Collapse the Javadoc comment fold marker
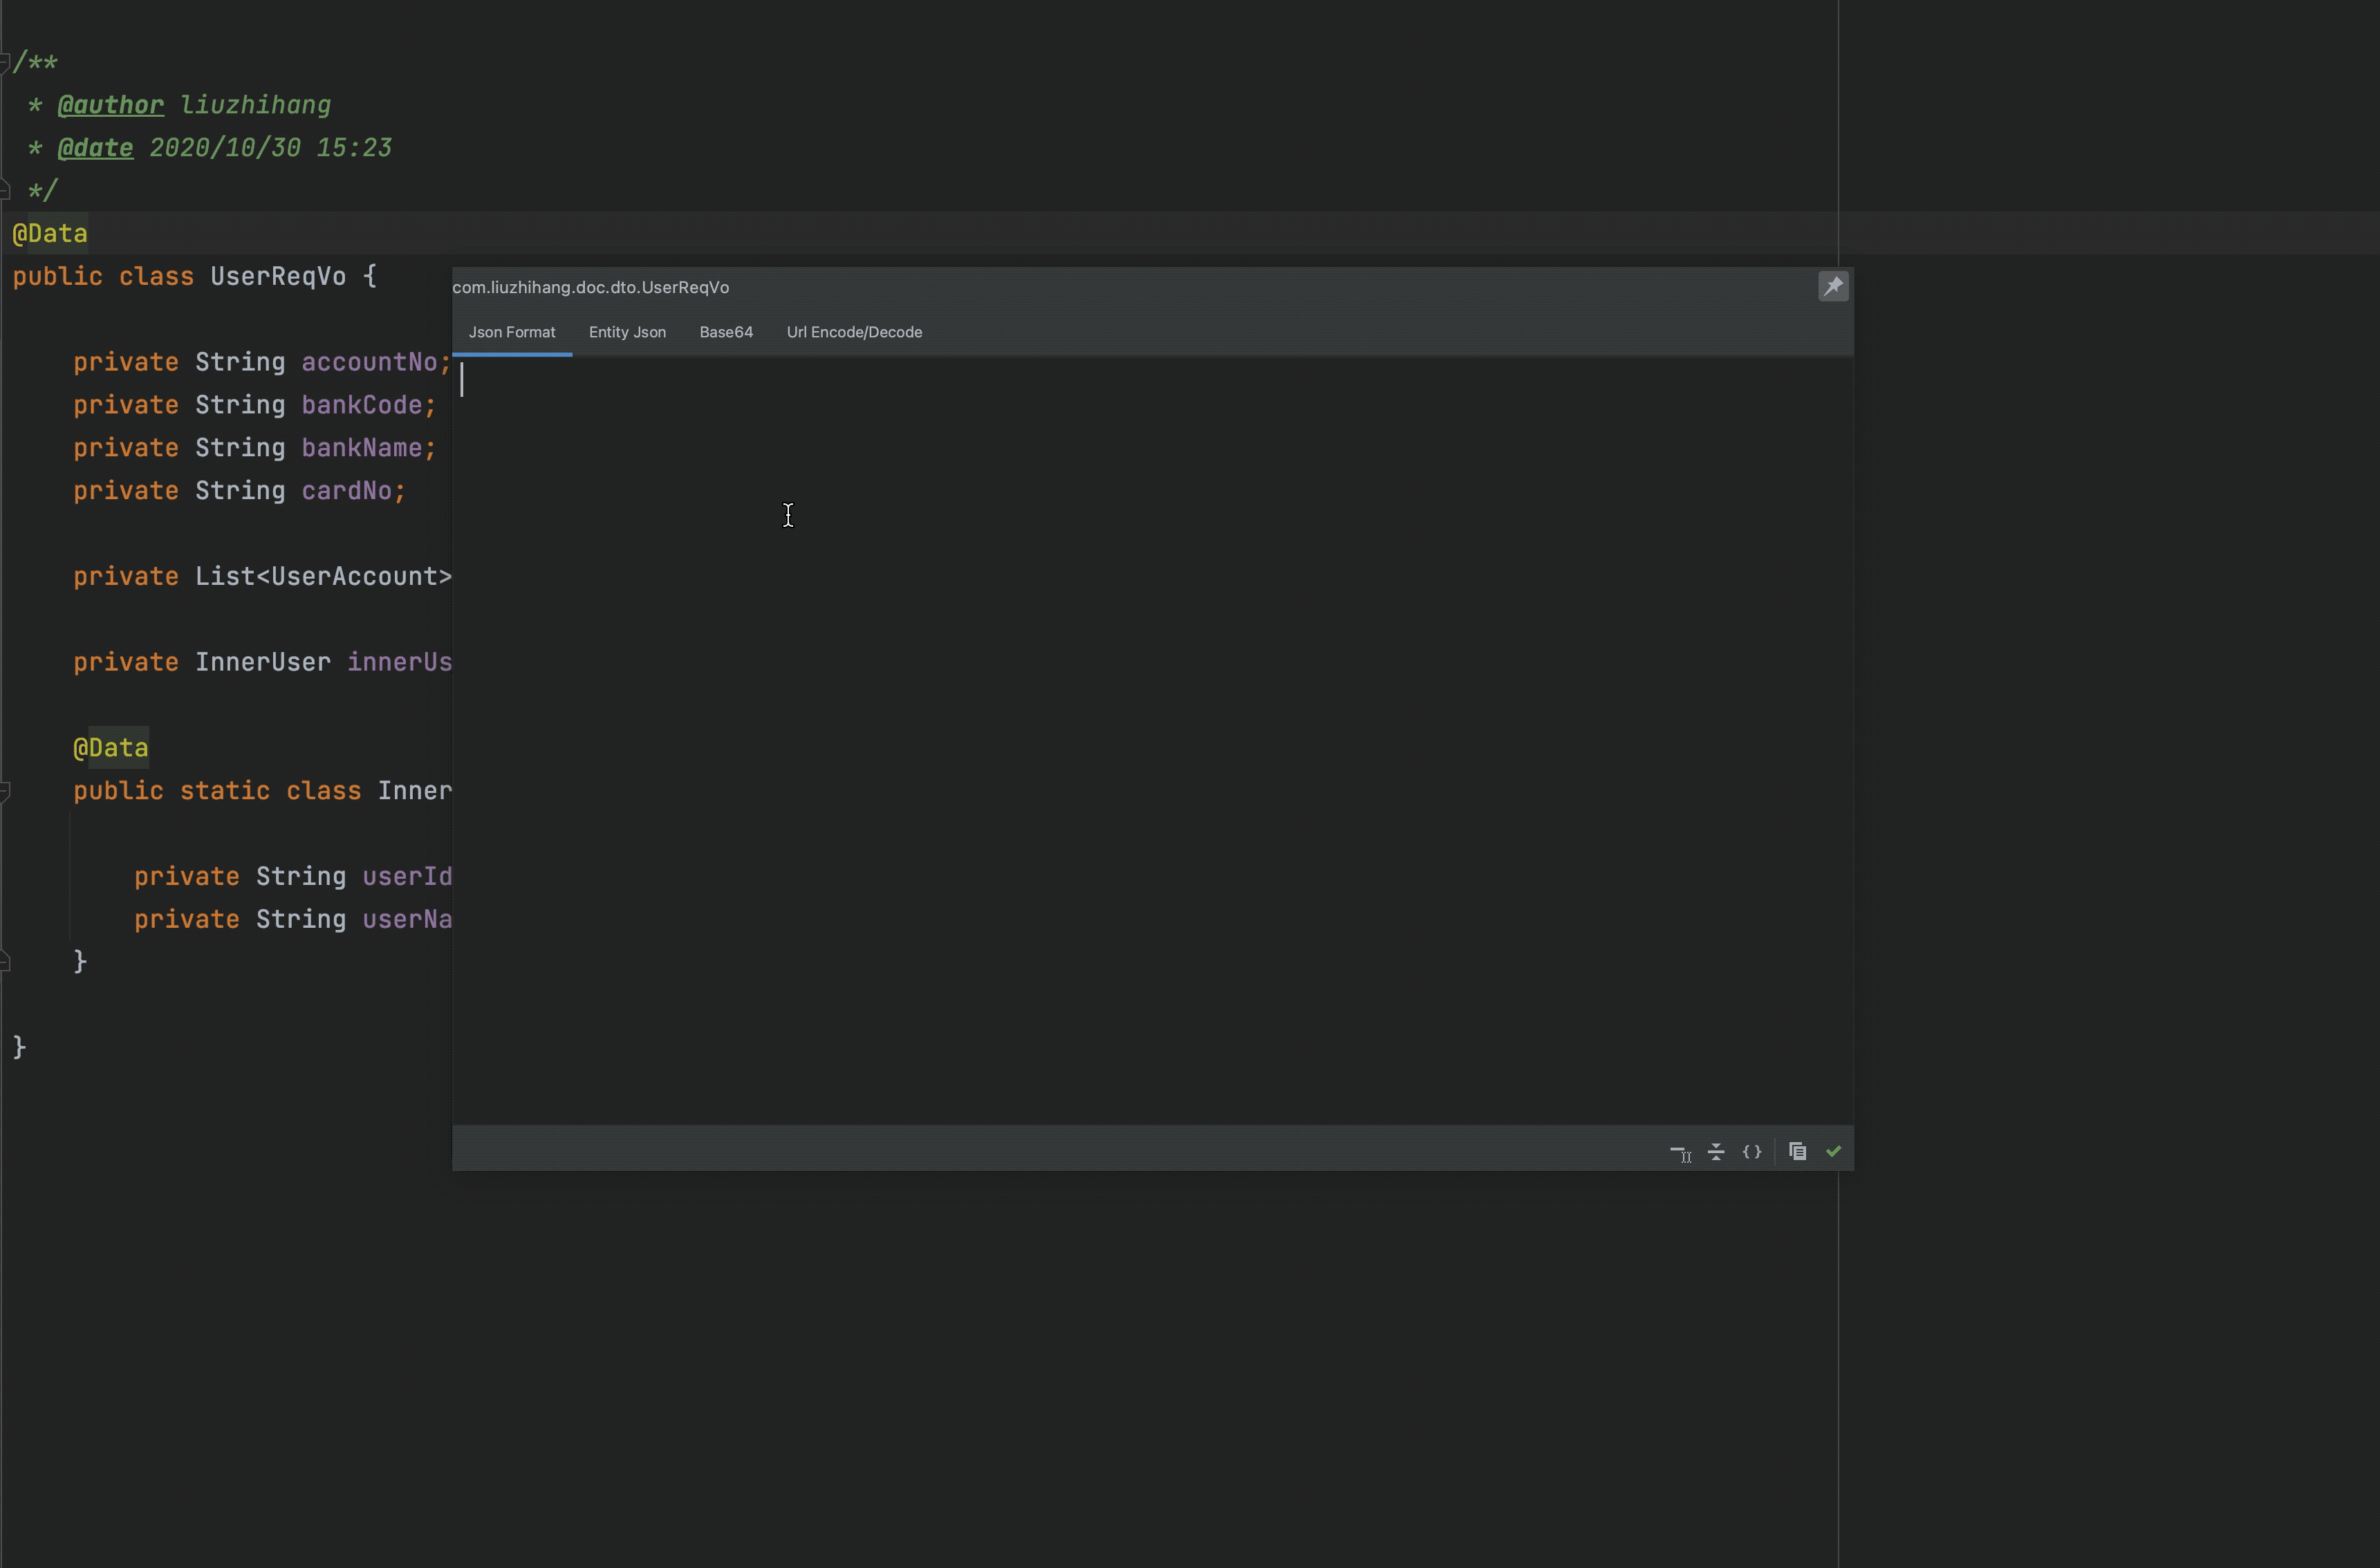Screen dimensions: 2380x1568 coord(5,63)
